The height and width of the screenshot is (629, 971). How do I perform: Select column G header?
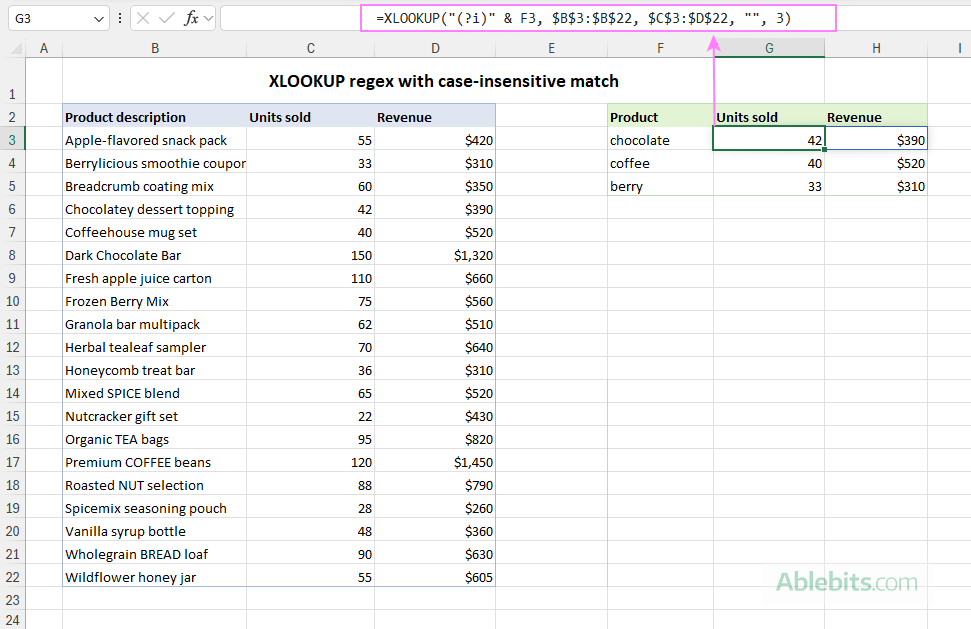[768, 47]
